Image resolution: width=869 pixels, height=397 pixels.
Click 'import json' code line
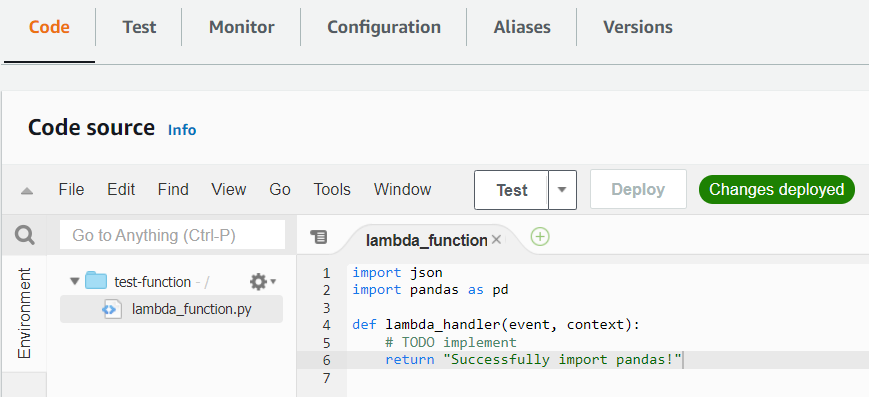click(x=397, y=272)
